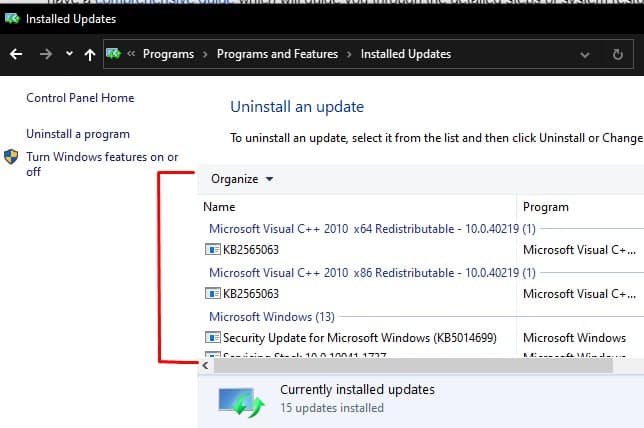Open recent locations dropdown arrow
This screenshot has height=428, width=644.
(x=69, y=53)
